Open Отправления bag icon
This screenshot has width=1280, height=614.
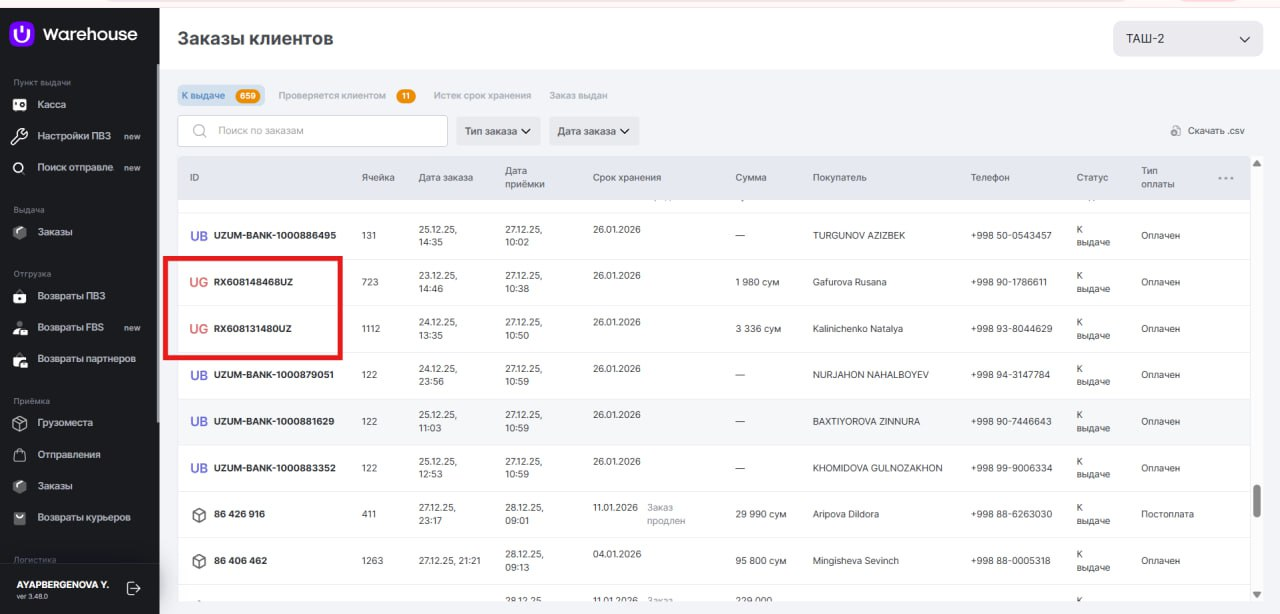point(19,455)
